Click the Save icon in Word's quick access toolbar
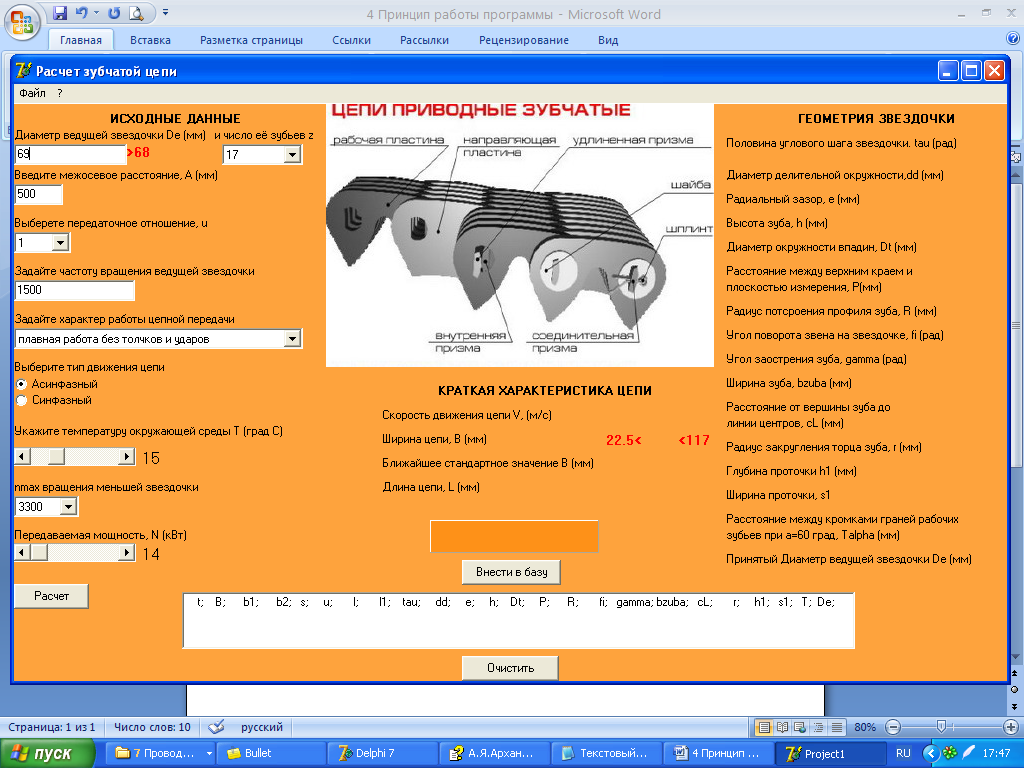This screenshot has width=1024, height=768. point(60,13)
